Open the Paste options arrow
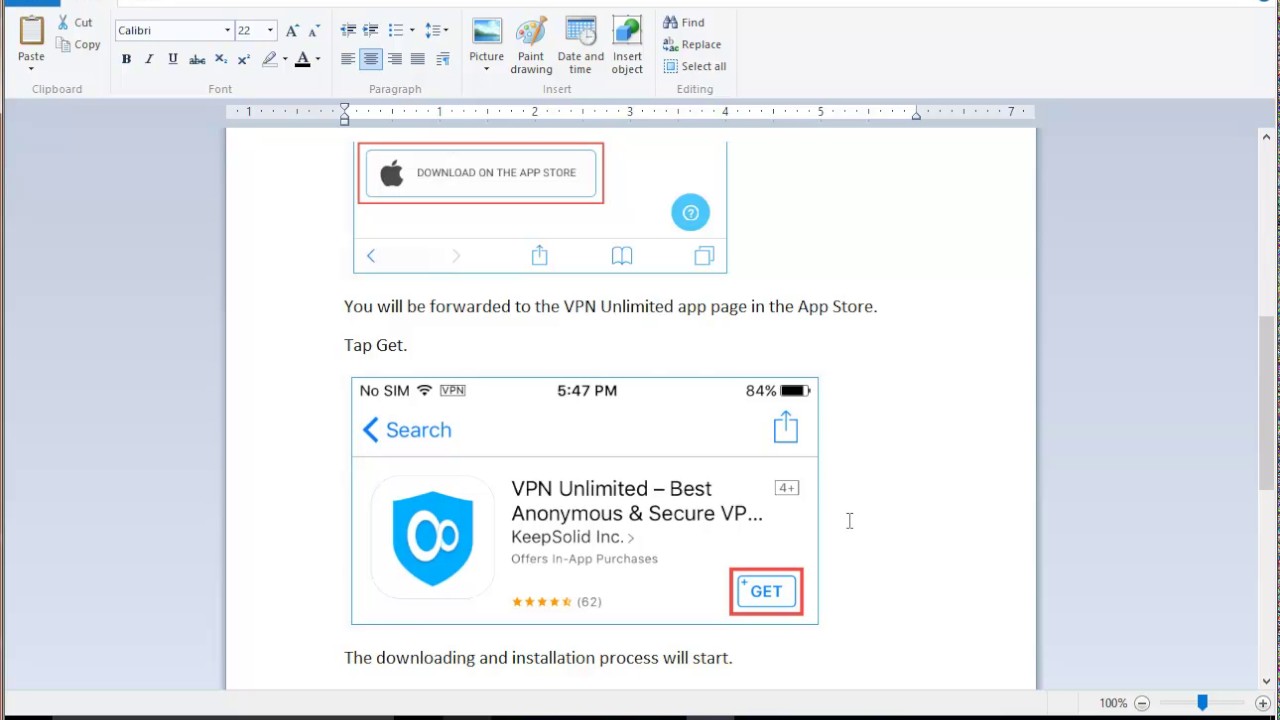Screen dimensions: 1280x720 31,69
